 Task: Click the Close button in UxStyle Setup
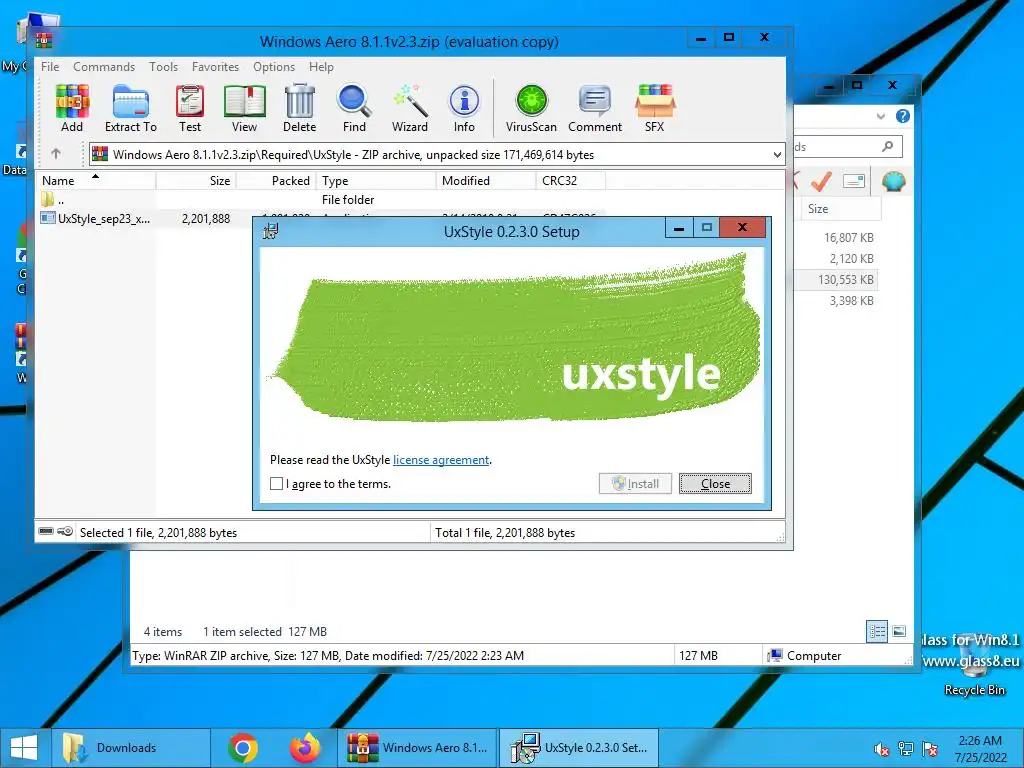pos(715,483)
